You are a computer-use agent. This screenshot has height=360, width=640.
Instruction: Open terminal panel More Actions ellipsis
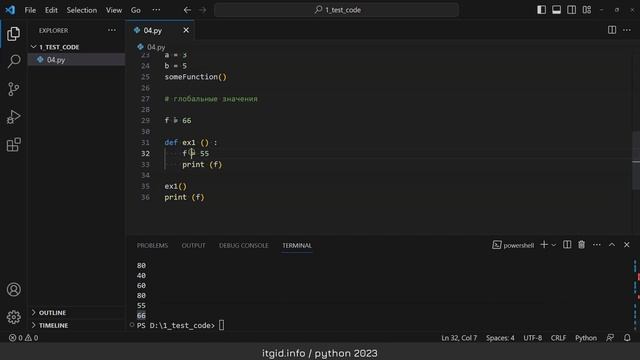[596, 244]
